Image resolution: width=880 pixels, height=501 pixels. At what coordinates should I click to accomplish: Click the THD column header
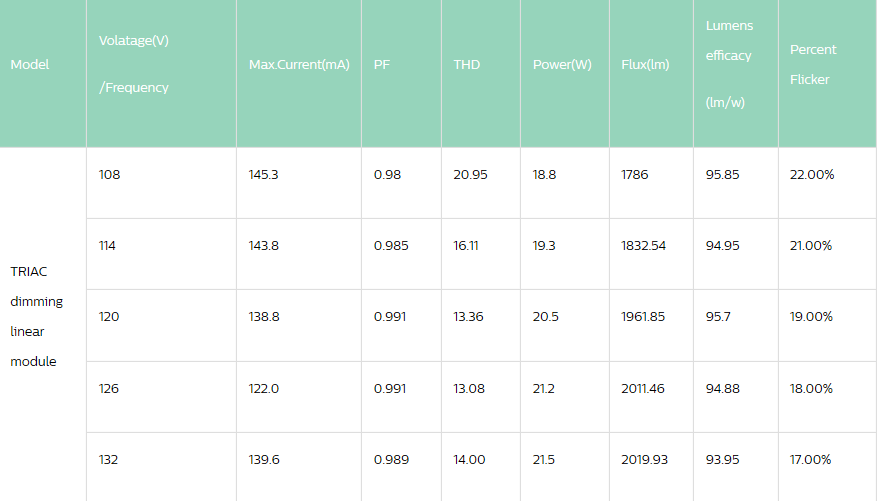click(x=466, y=65)
